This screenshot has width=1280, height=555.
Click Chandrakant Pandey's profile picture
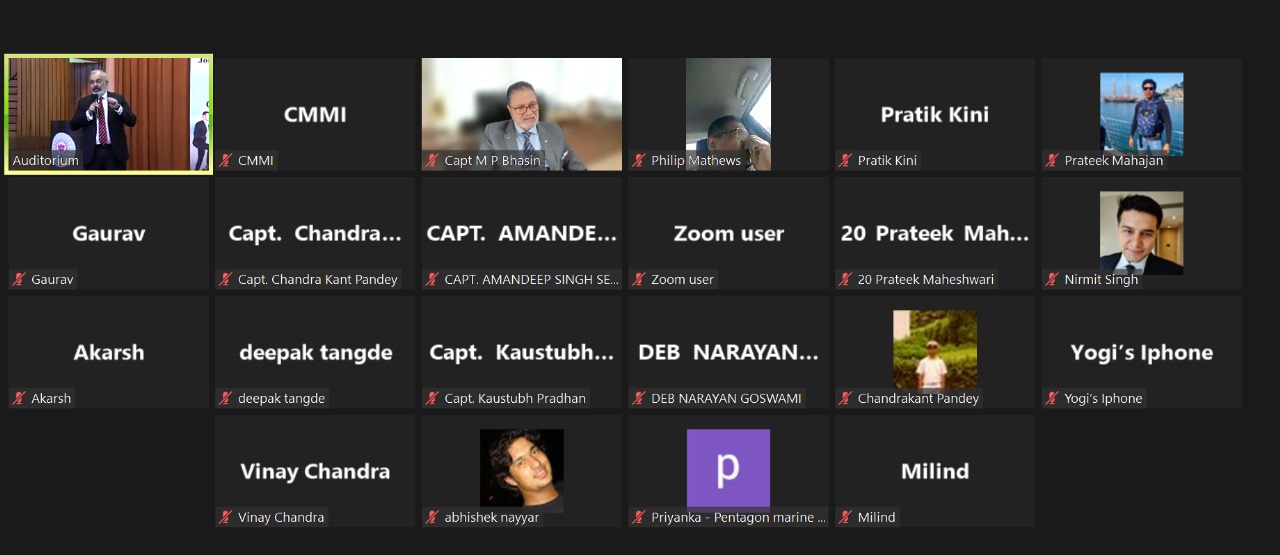(934, 348)
